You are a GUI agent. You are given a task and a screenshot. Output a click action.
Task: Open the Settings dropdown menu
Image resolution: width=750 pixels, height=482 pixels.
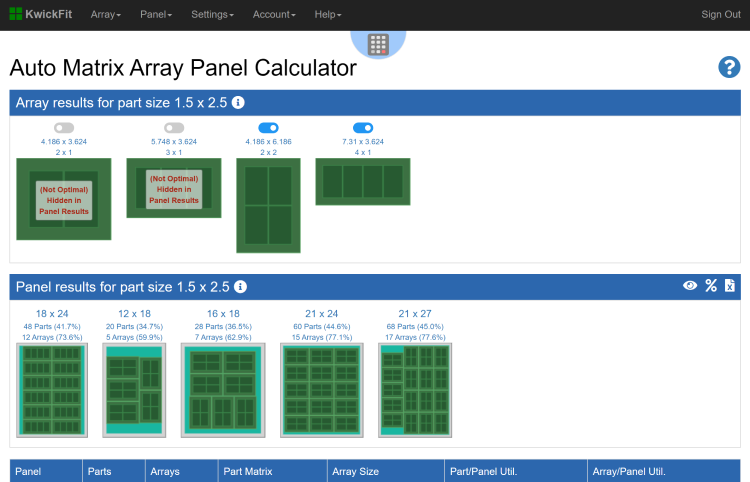tap(212, 15)
